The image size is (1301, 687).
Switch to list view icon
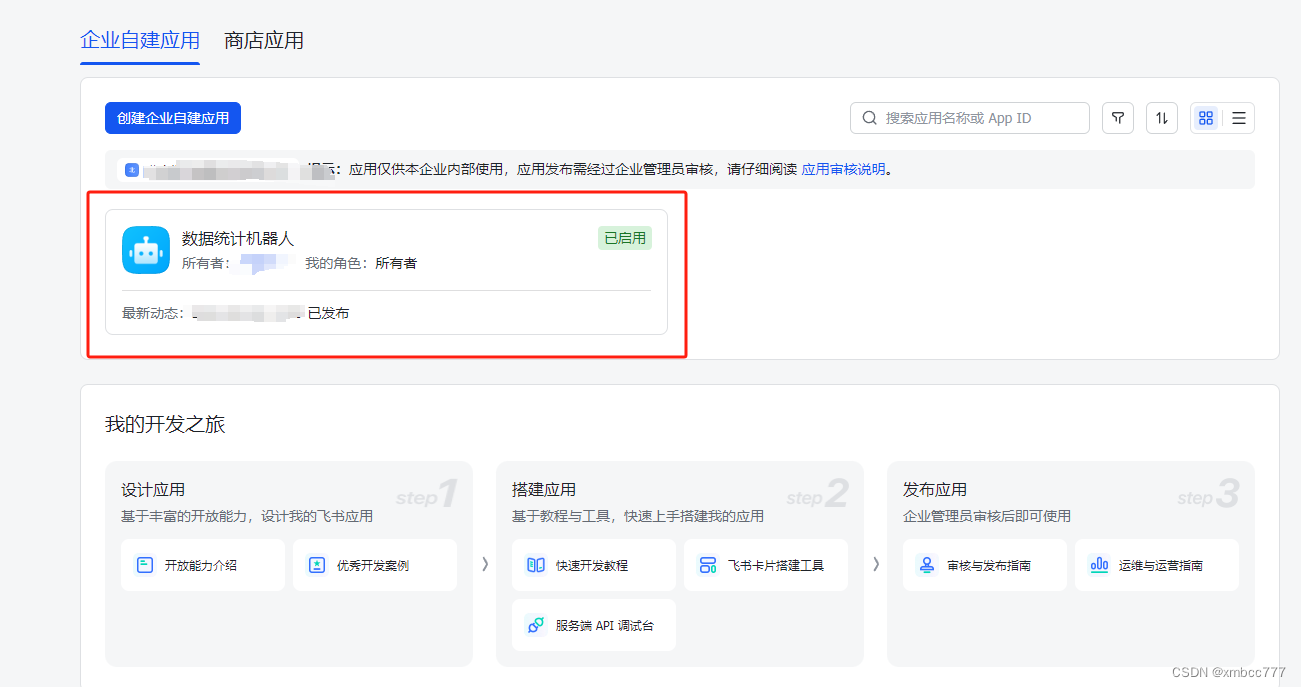pyautogui.click(x=1237, y=117)
